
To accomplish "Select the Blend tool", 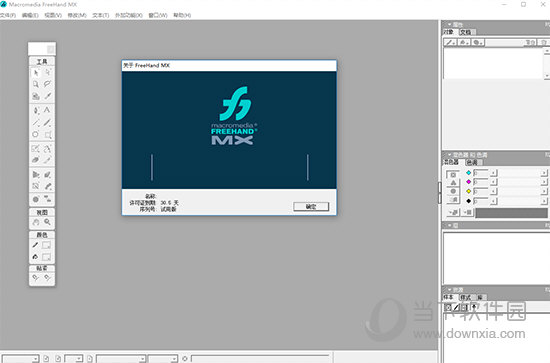I will [48, 186].
